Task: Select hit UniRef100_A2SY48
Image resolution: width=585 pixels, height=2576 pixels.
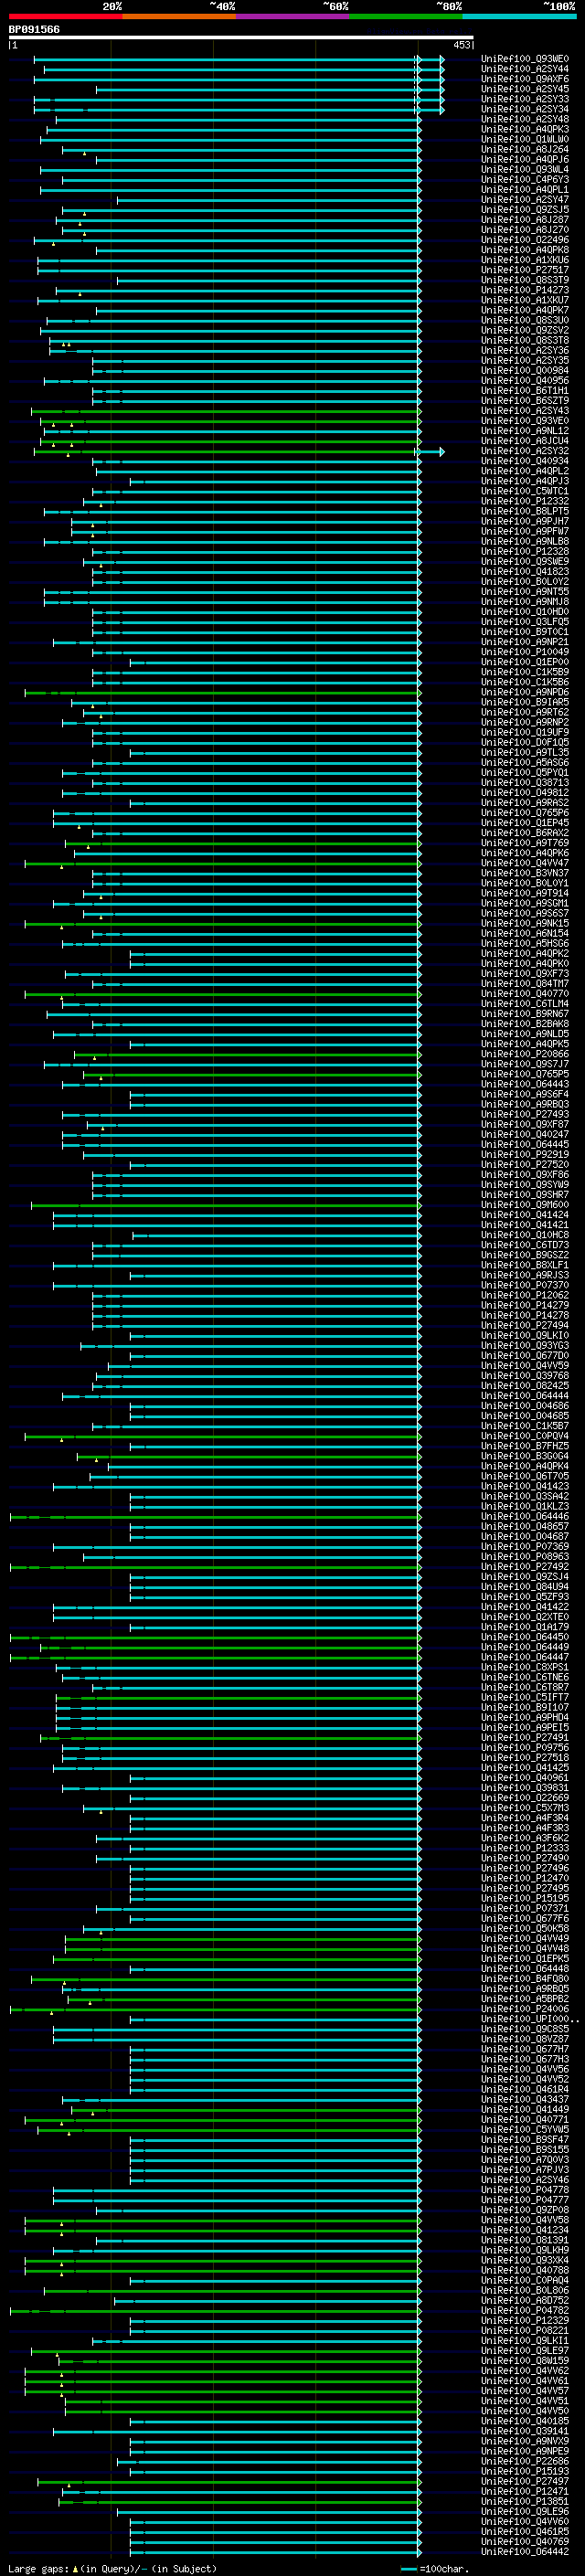Action: pyautogui.click(x=524, y=119)
